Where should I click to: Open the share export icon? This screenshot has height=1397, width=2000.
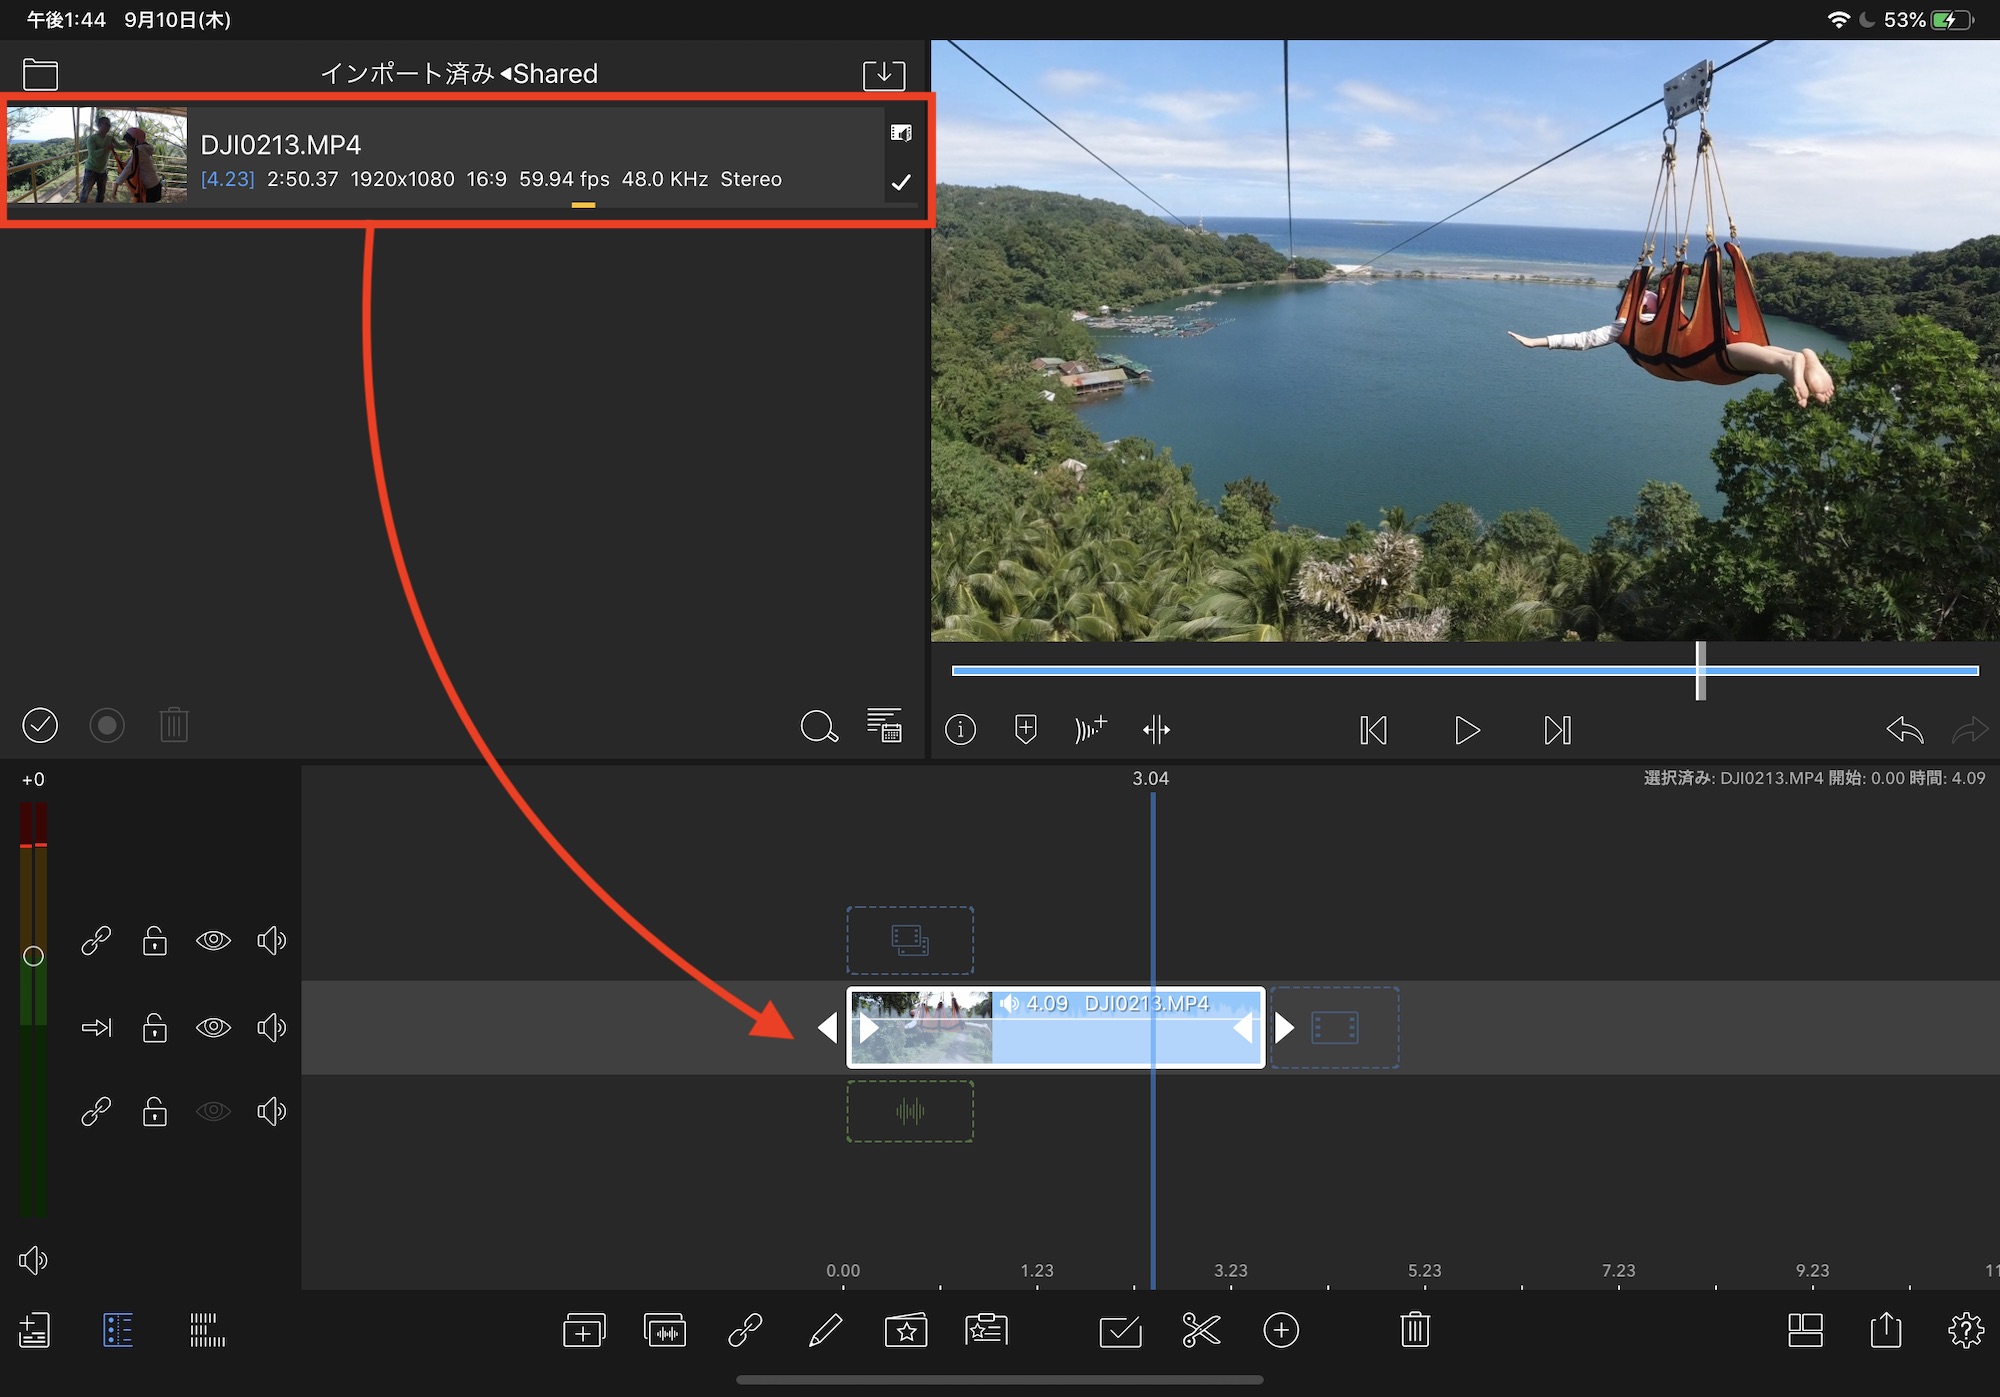[x=1885, y=1330]
